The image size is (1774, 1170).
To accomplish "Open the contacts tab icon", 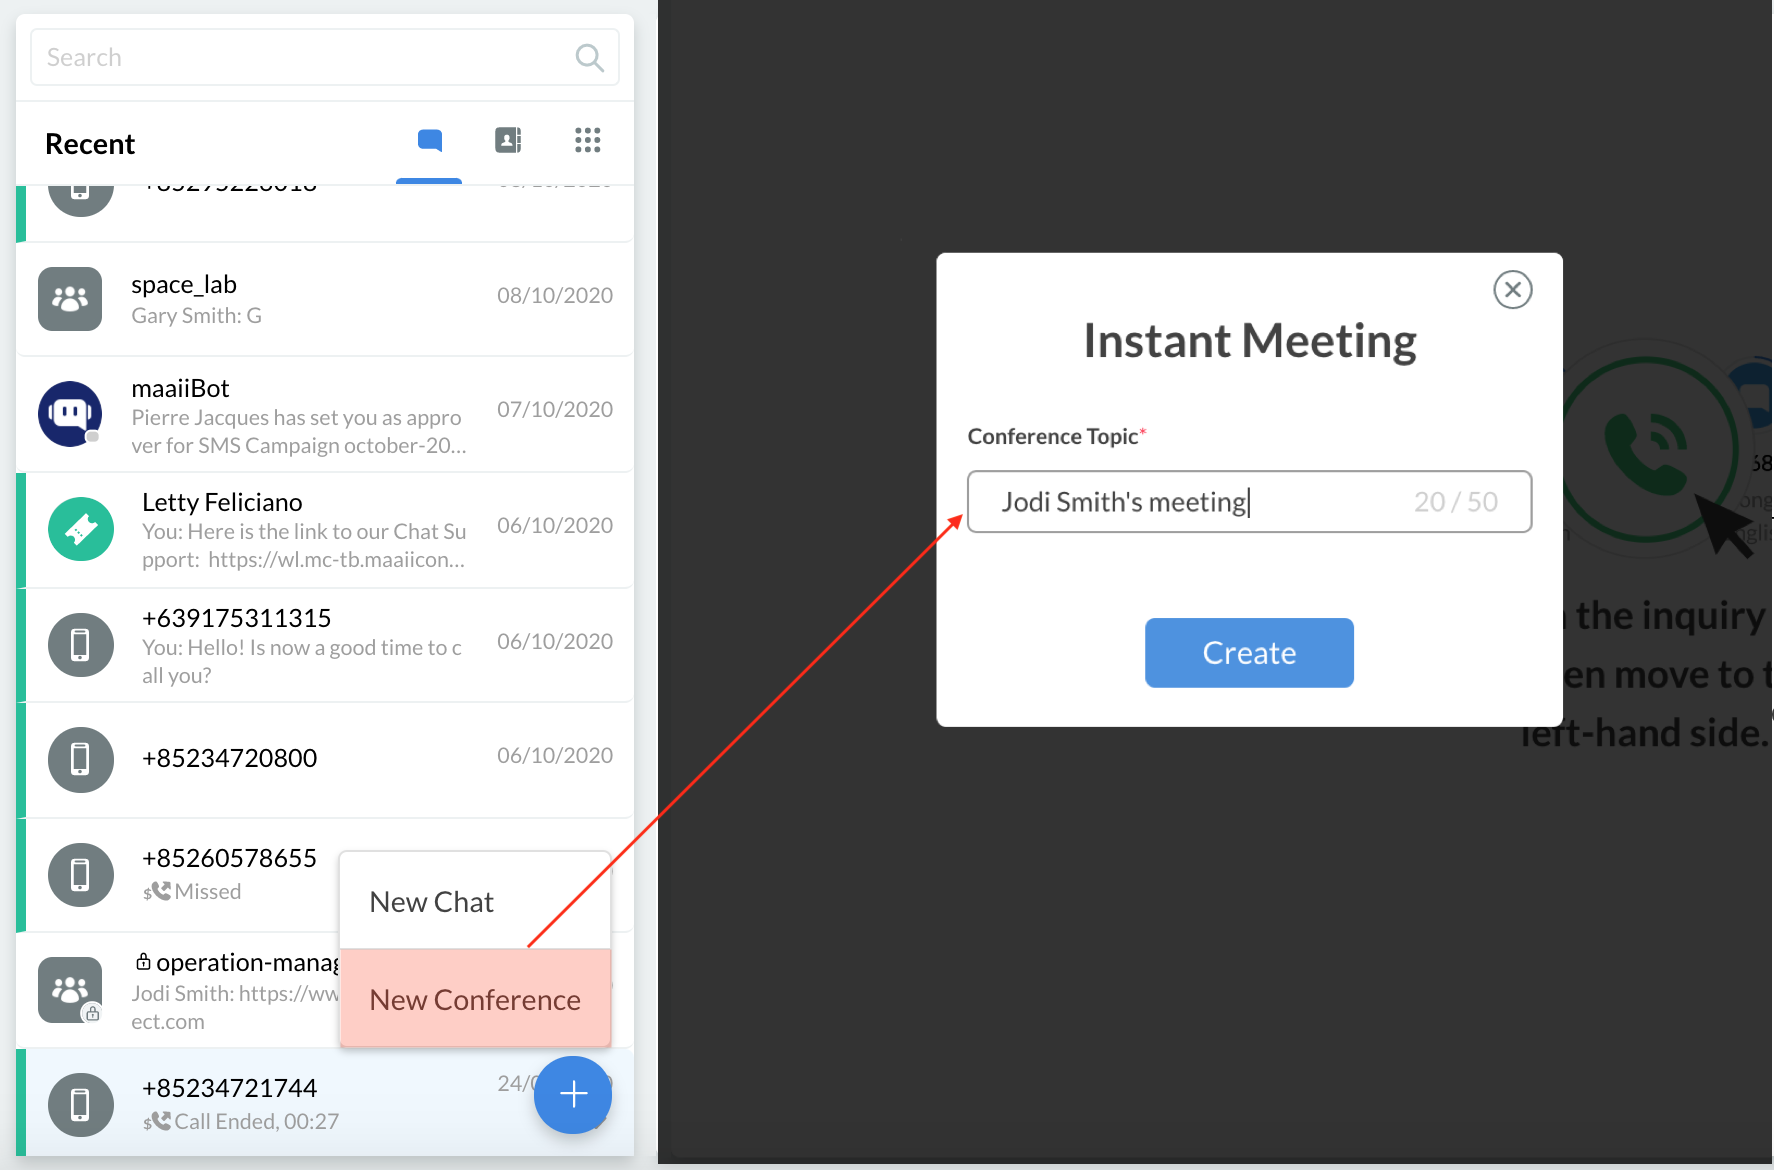I will tap(508, 140).
